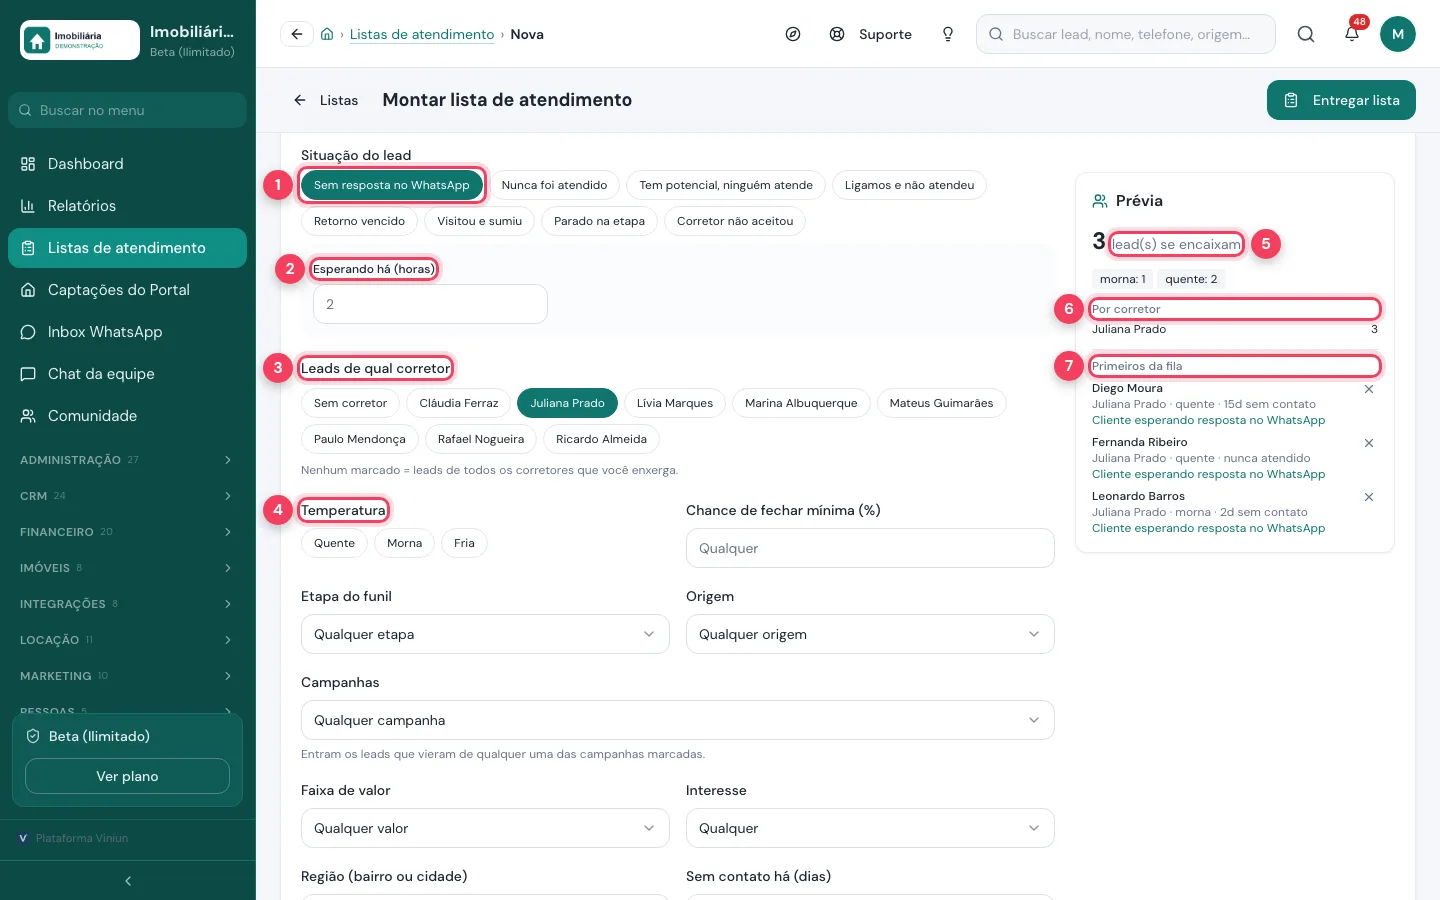This screenshot has width=1440, height=900.
Task: Select 'Ligamos e não atendeu' chip
Action: coord(909,185)
